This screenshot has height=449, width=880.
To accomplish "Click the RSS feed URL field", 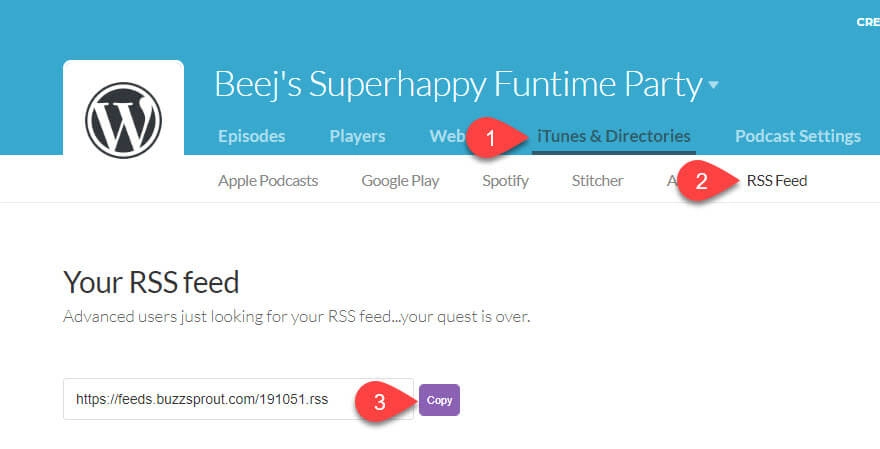I will coord(210,399).
